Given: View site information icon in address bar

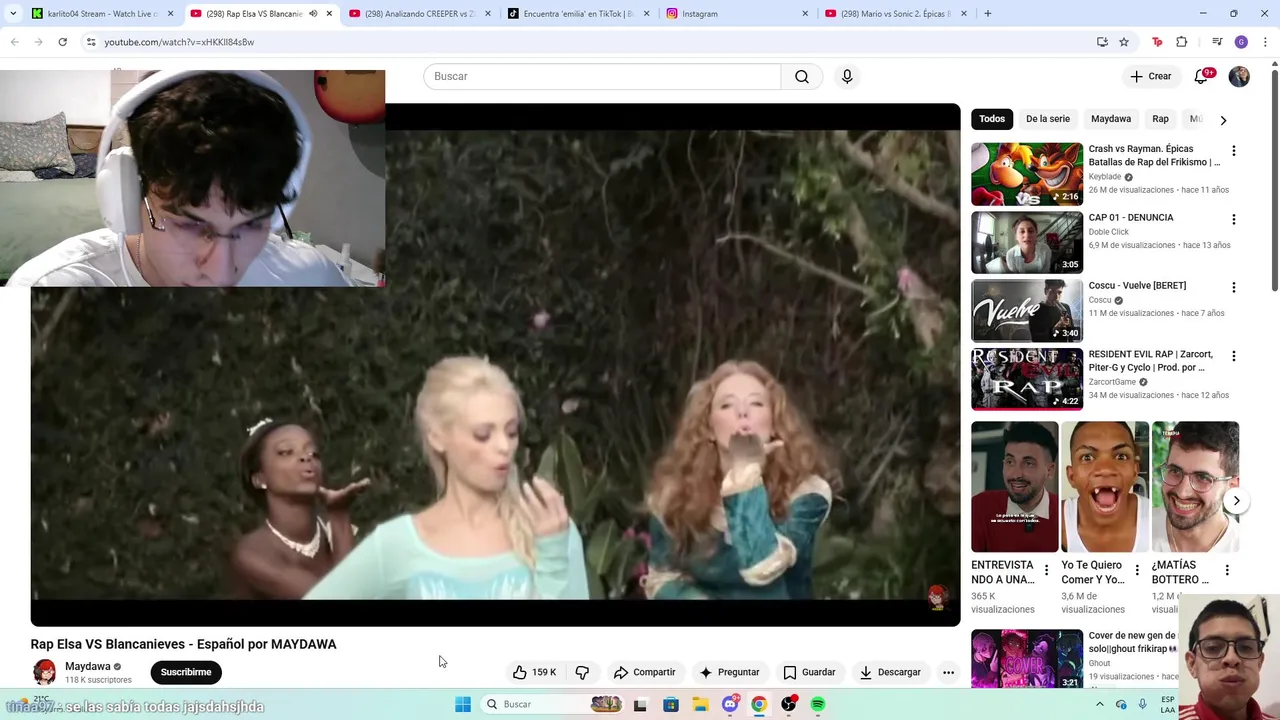Looking at the screenshot, I should coord(91,42).
